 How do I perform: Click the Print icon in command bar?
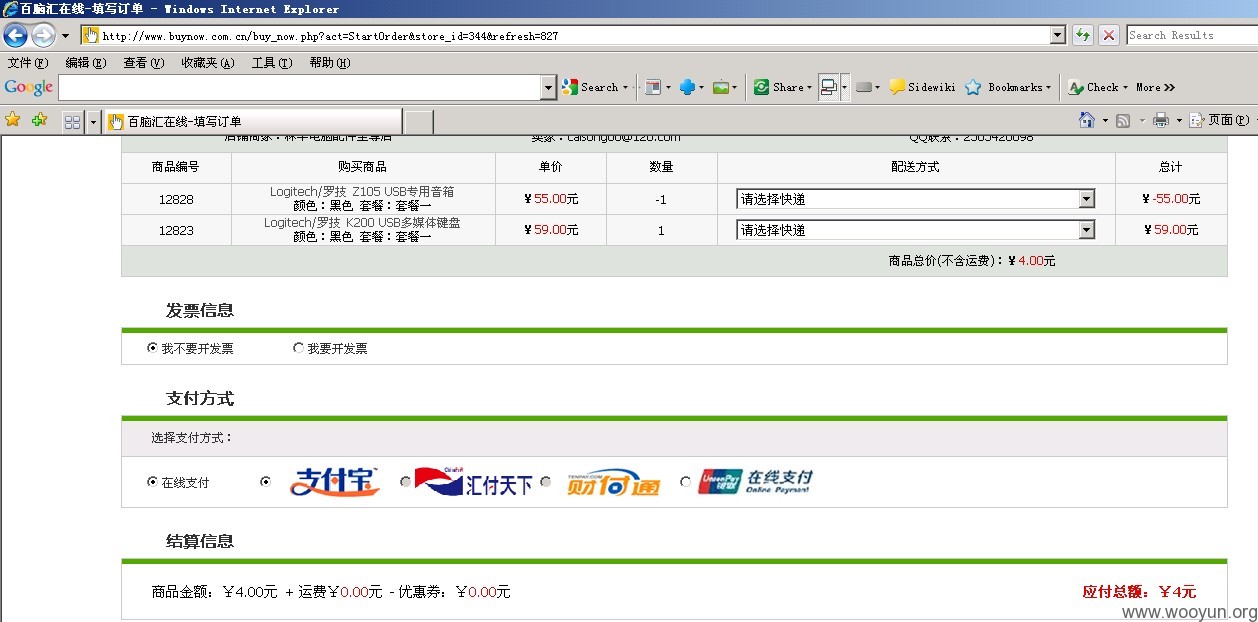[1160, 120]
